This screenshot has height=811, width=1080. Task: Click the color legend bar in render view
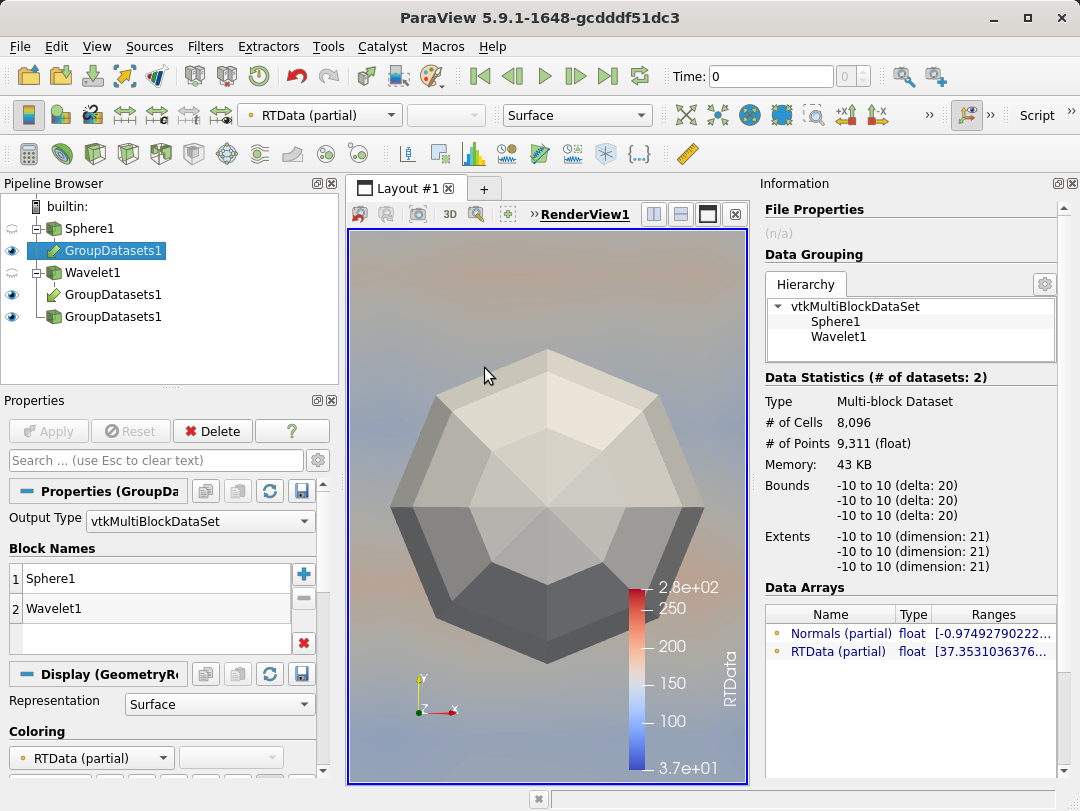pos(637,678)
